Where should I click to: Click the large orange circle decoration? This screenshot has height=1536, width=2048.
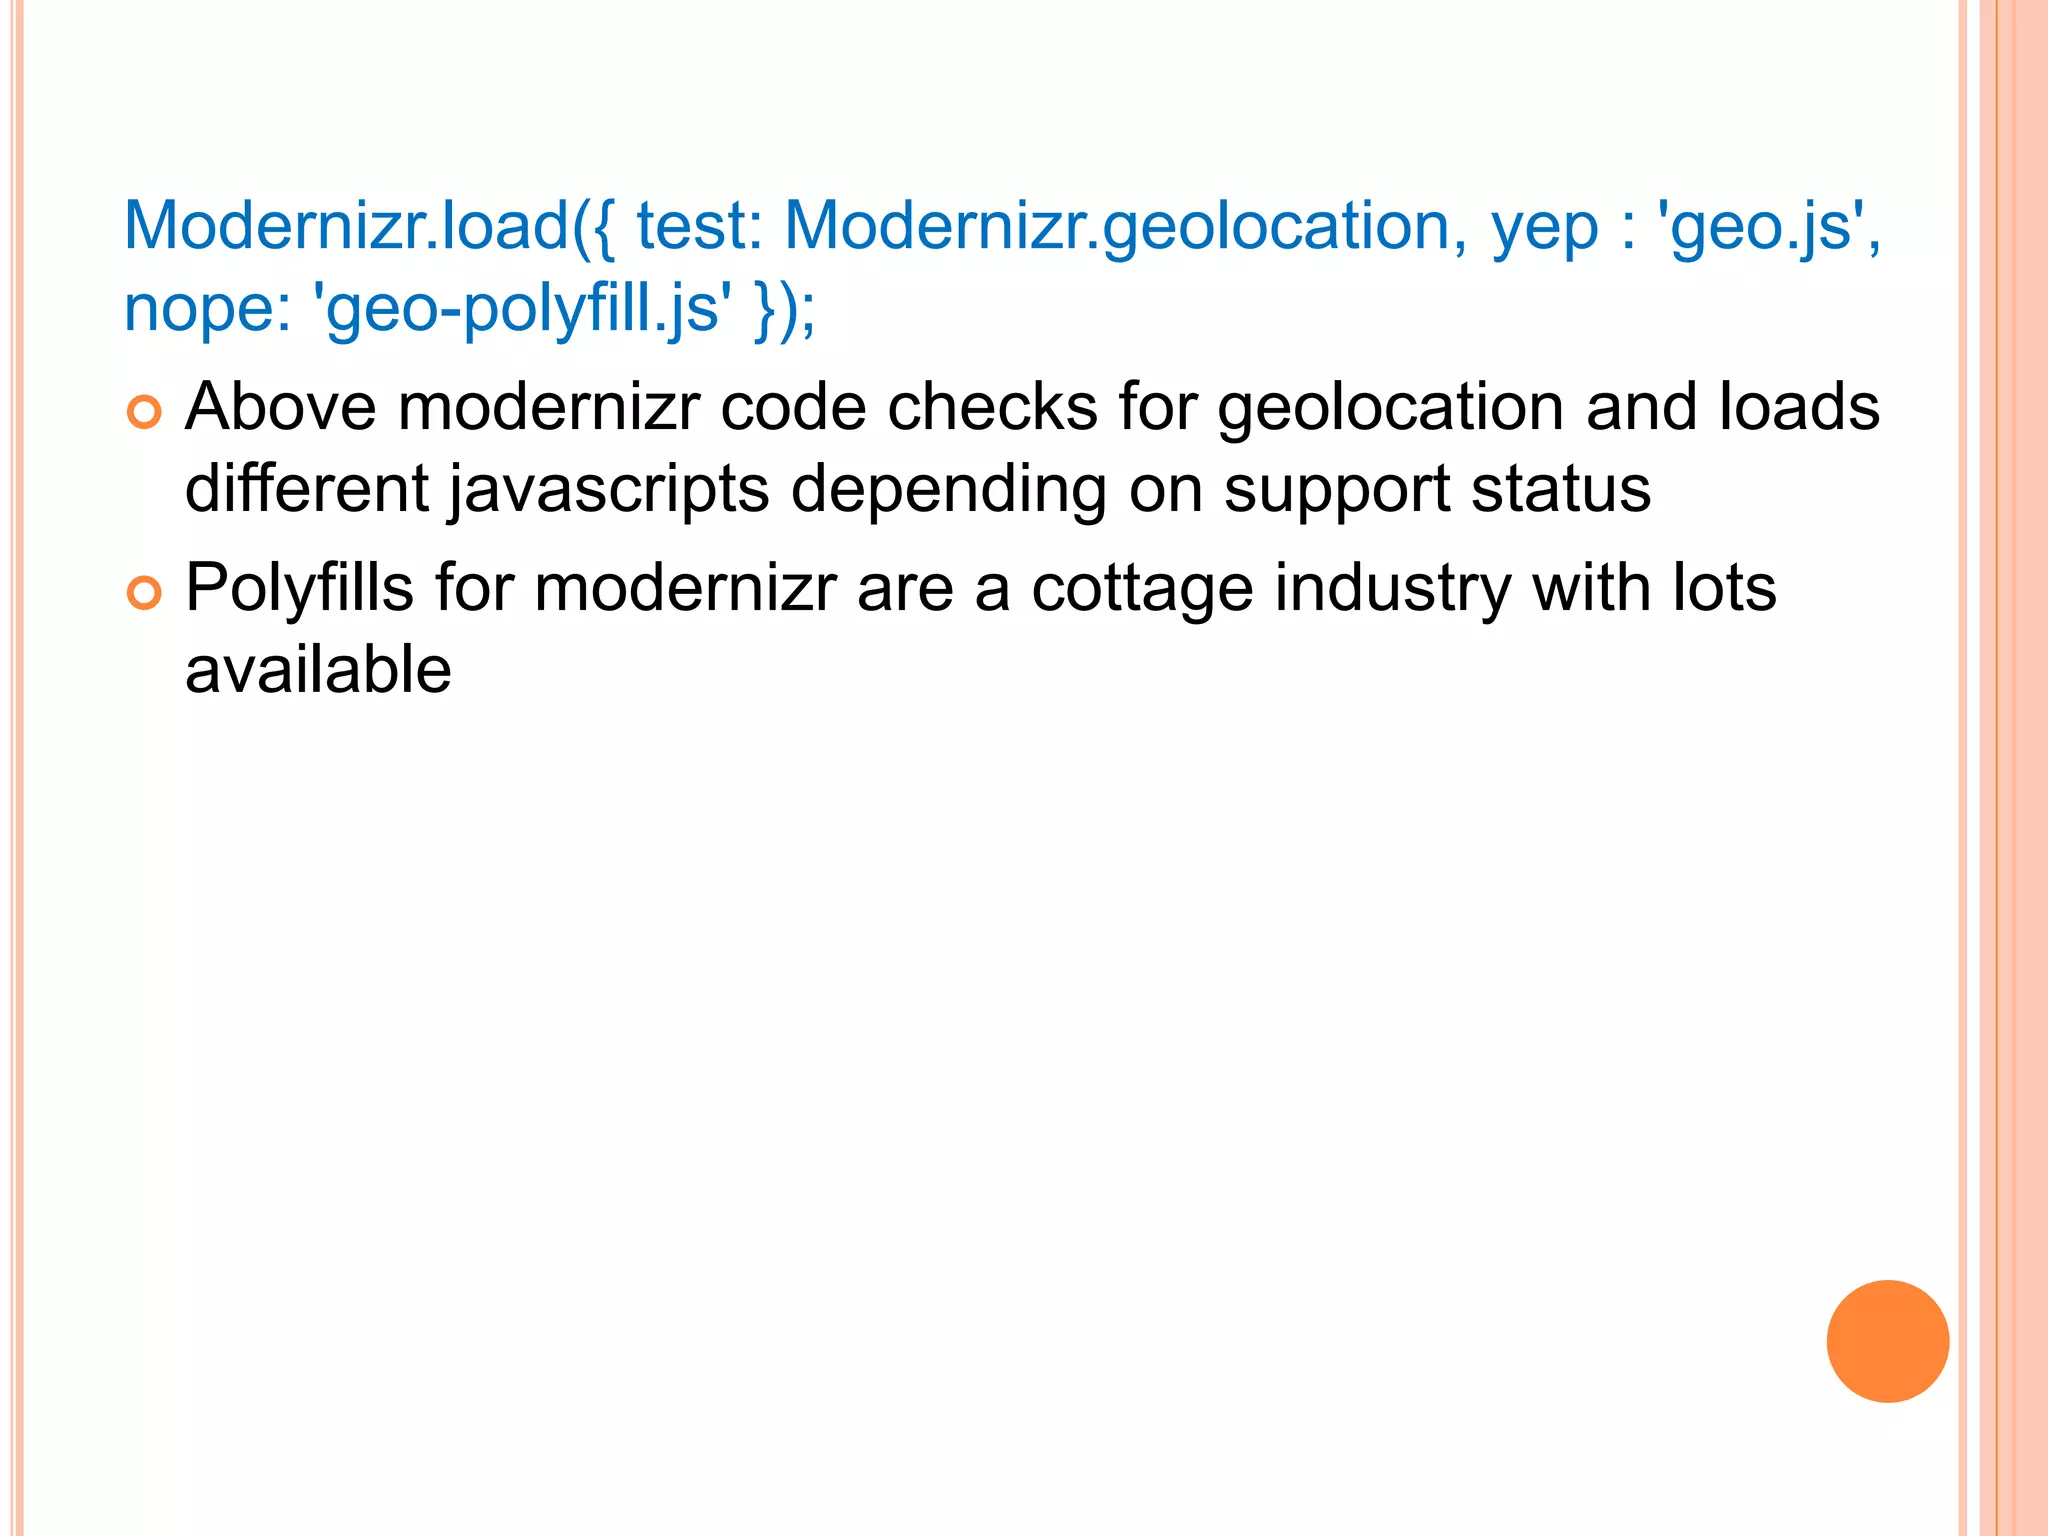(1887, 1341)
